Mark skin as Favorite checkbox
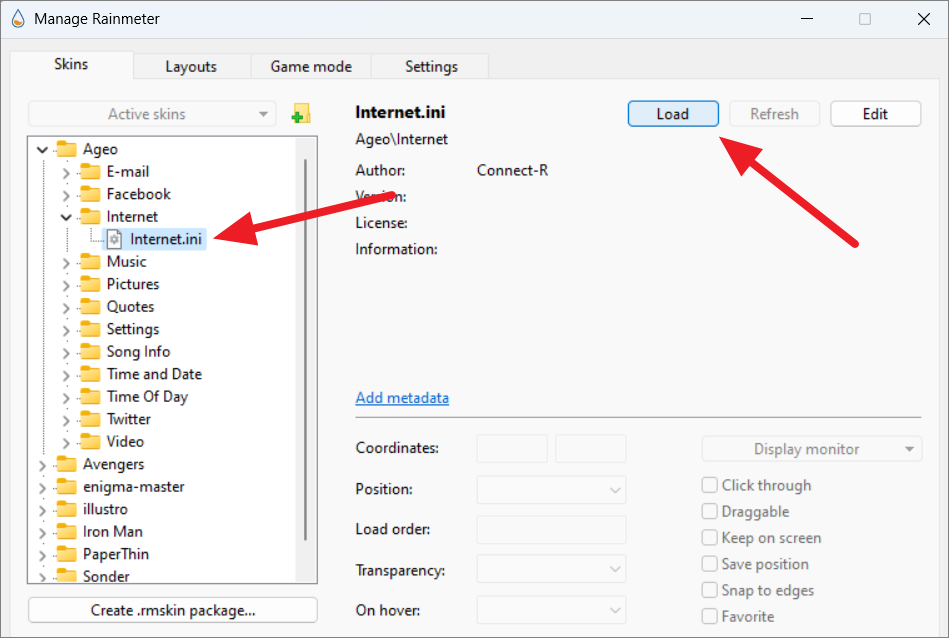 click(x=709, y=616)
